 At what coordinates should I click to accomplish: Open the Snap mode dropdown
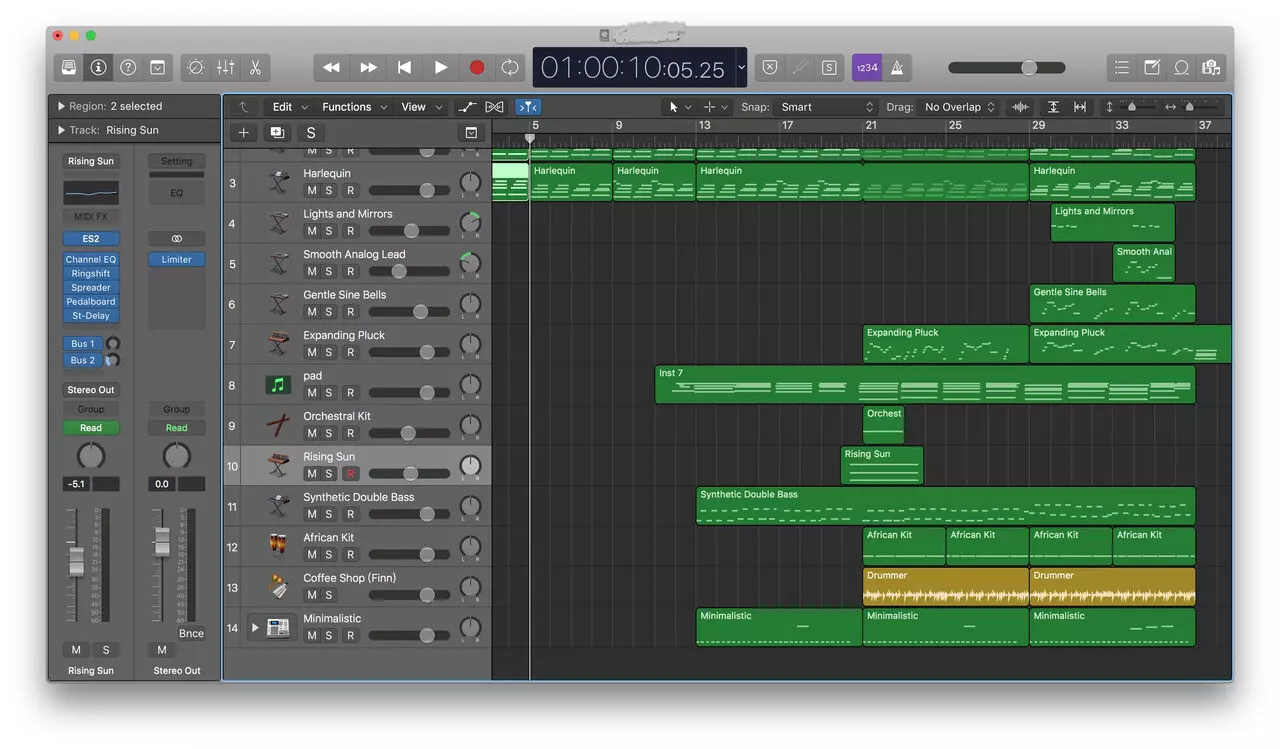(825, 106)
